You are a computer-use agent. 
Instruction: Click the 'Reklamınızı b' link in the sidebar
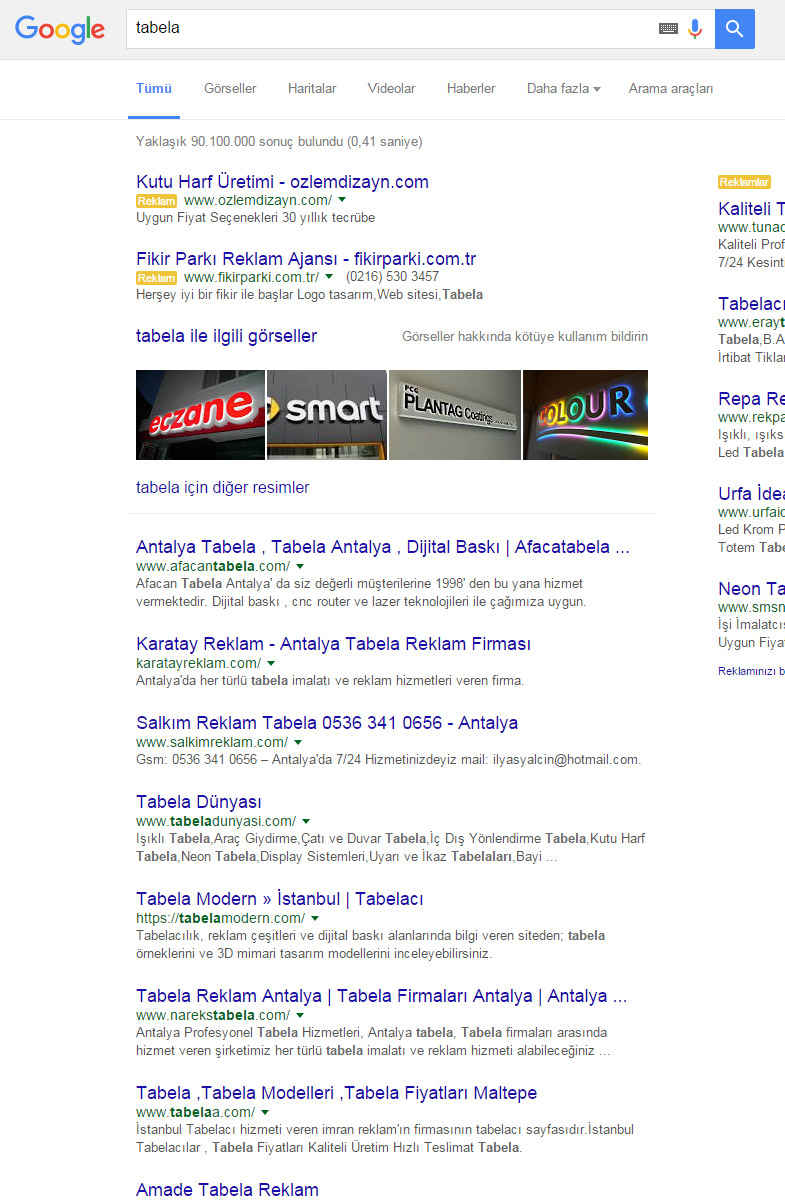pos(751,671)
